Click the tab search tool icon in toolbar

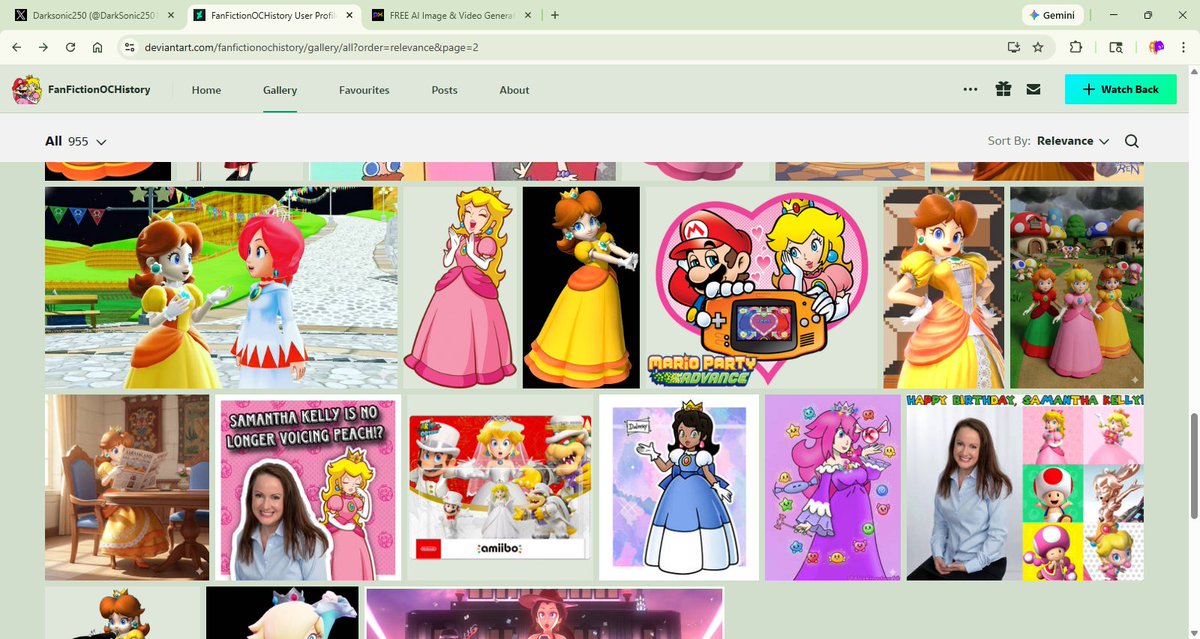[x=1116, y=47]
